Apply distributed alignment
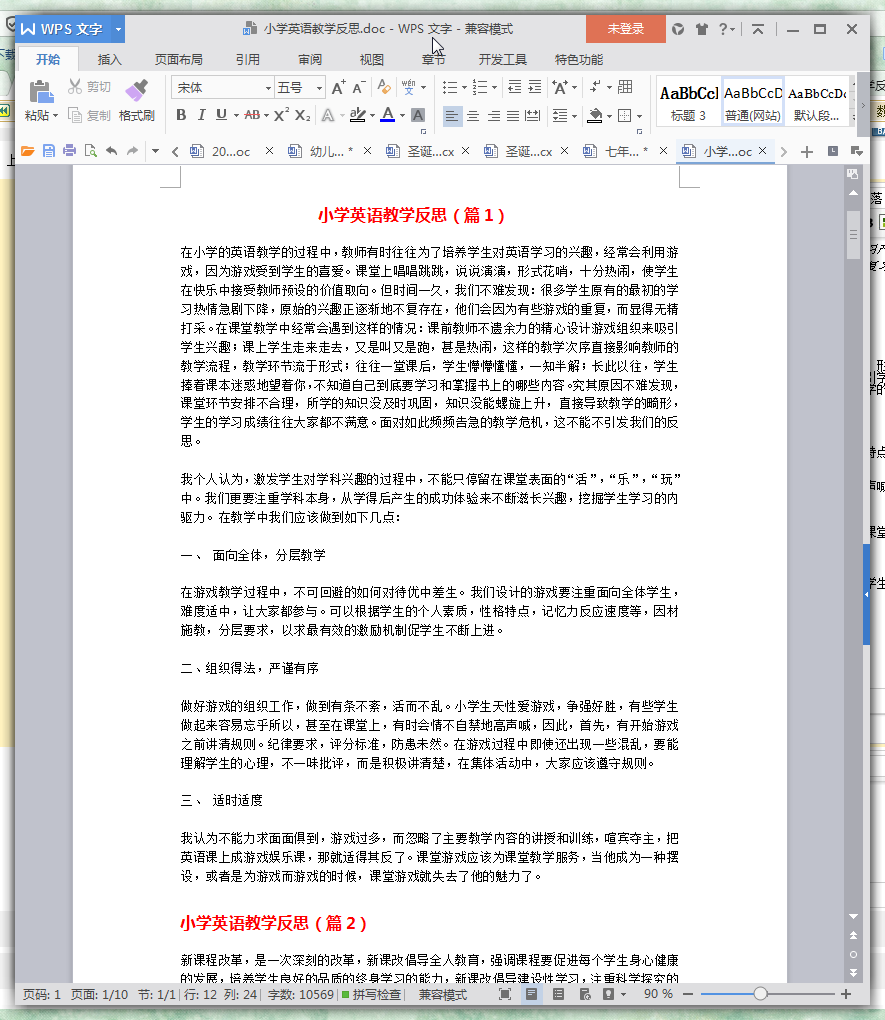This screenshot has height=1020, width=885. [x=533, y=116]
